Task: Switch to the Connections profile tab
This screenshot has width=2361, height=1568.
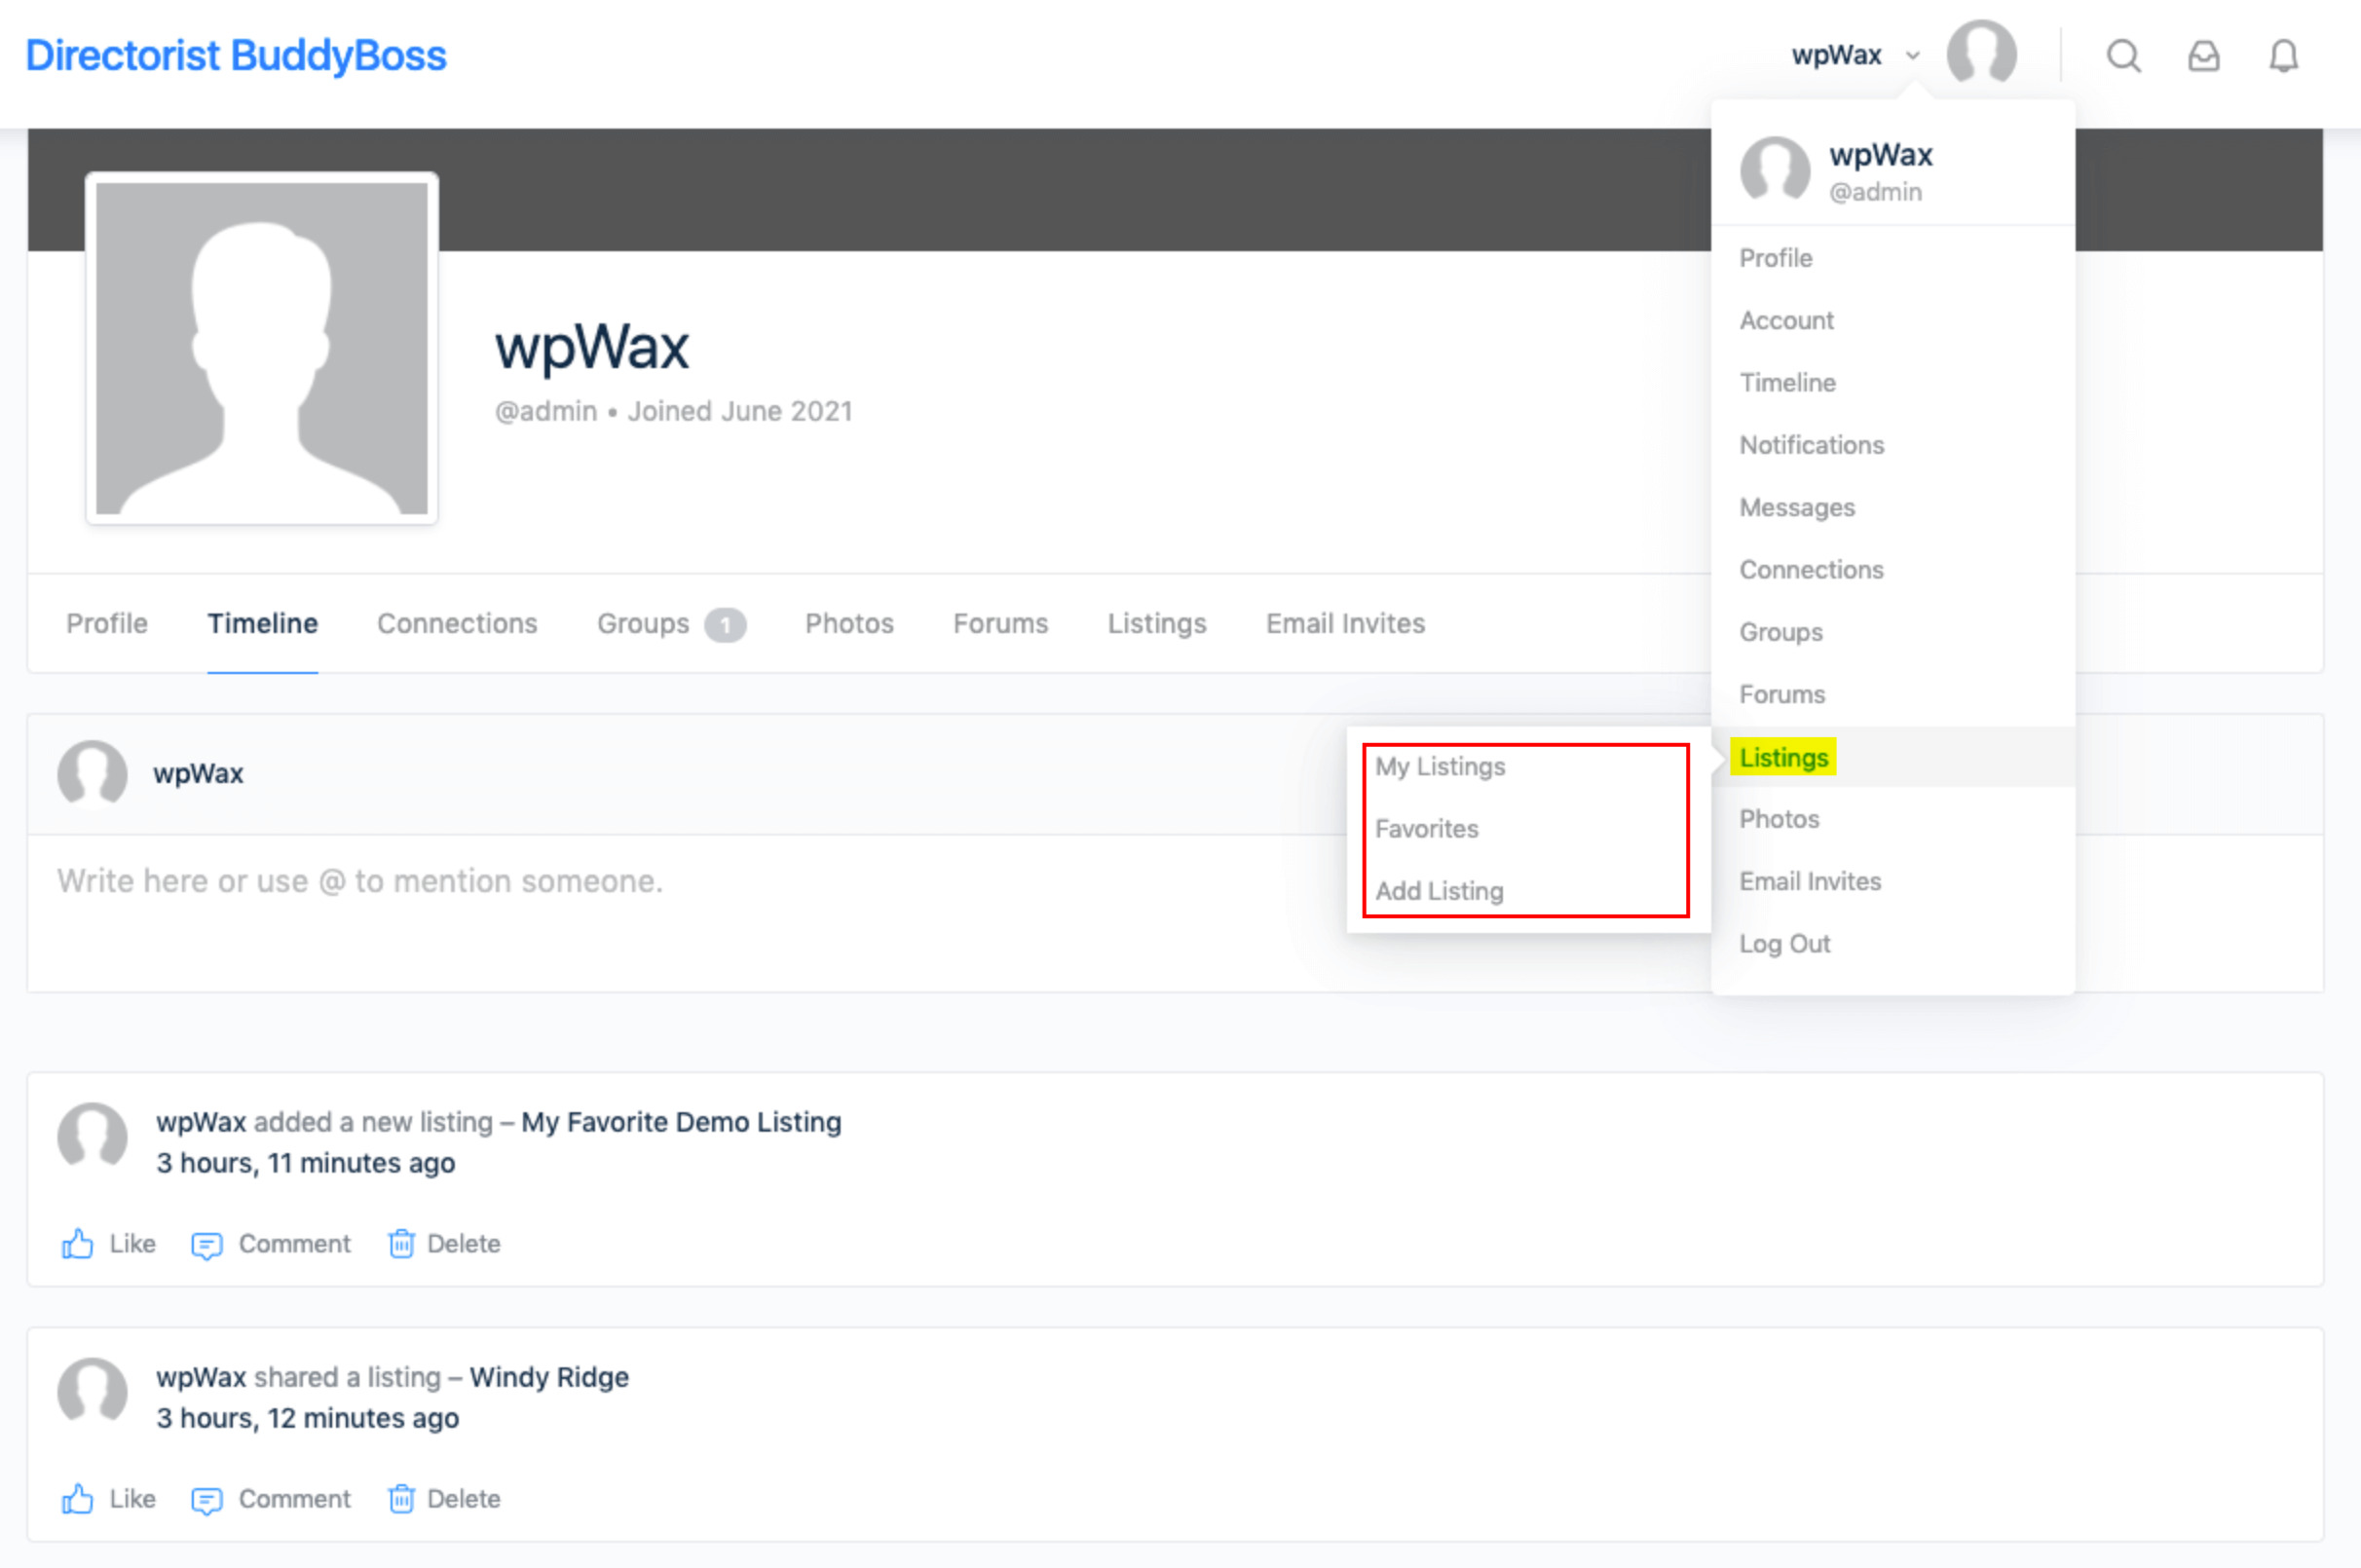Action: (x=457, y=624)
